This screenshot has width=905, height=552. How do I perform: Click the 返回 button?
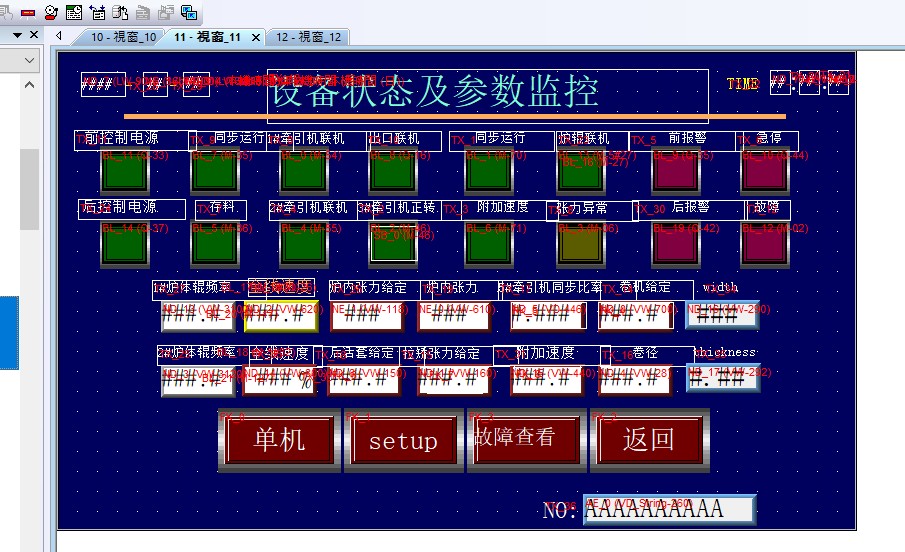tap(648, 439)
